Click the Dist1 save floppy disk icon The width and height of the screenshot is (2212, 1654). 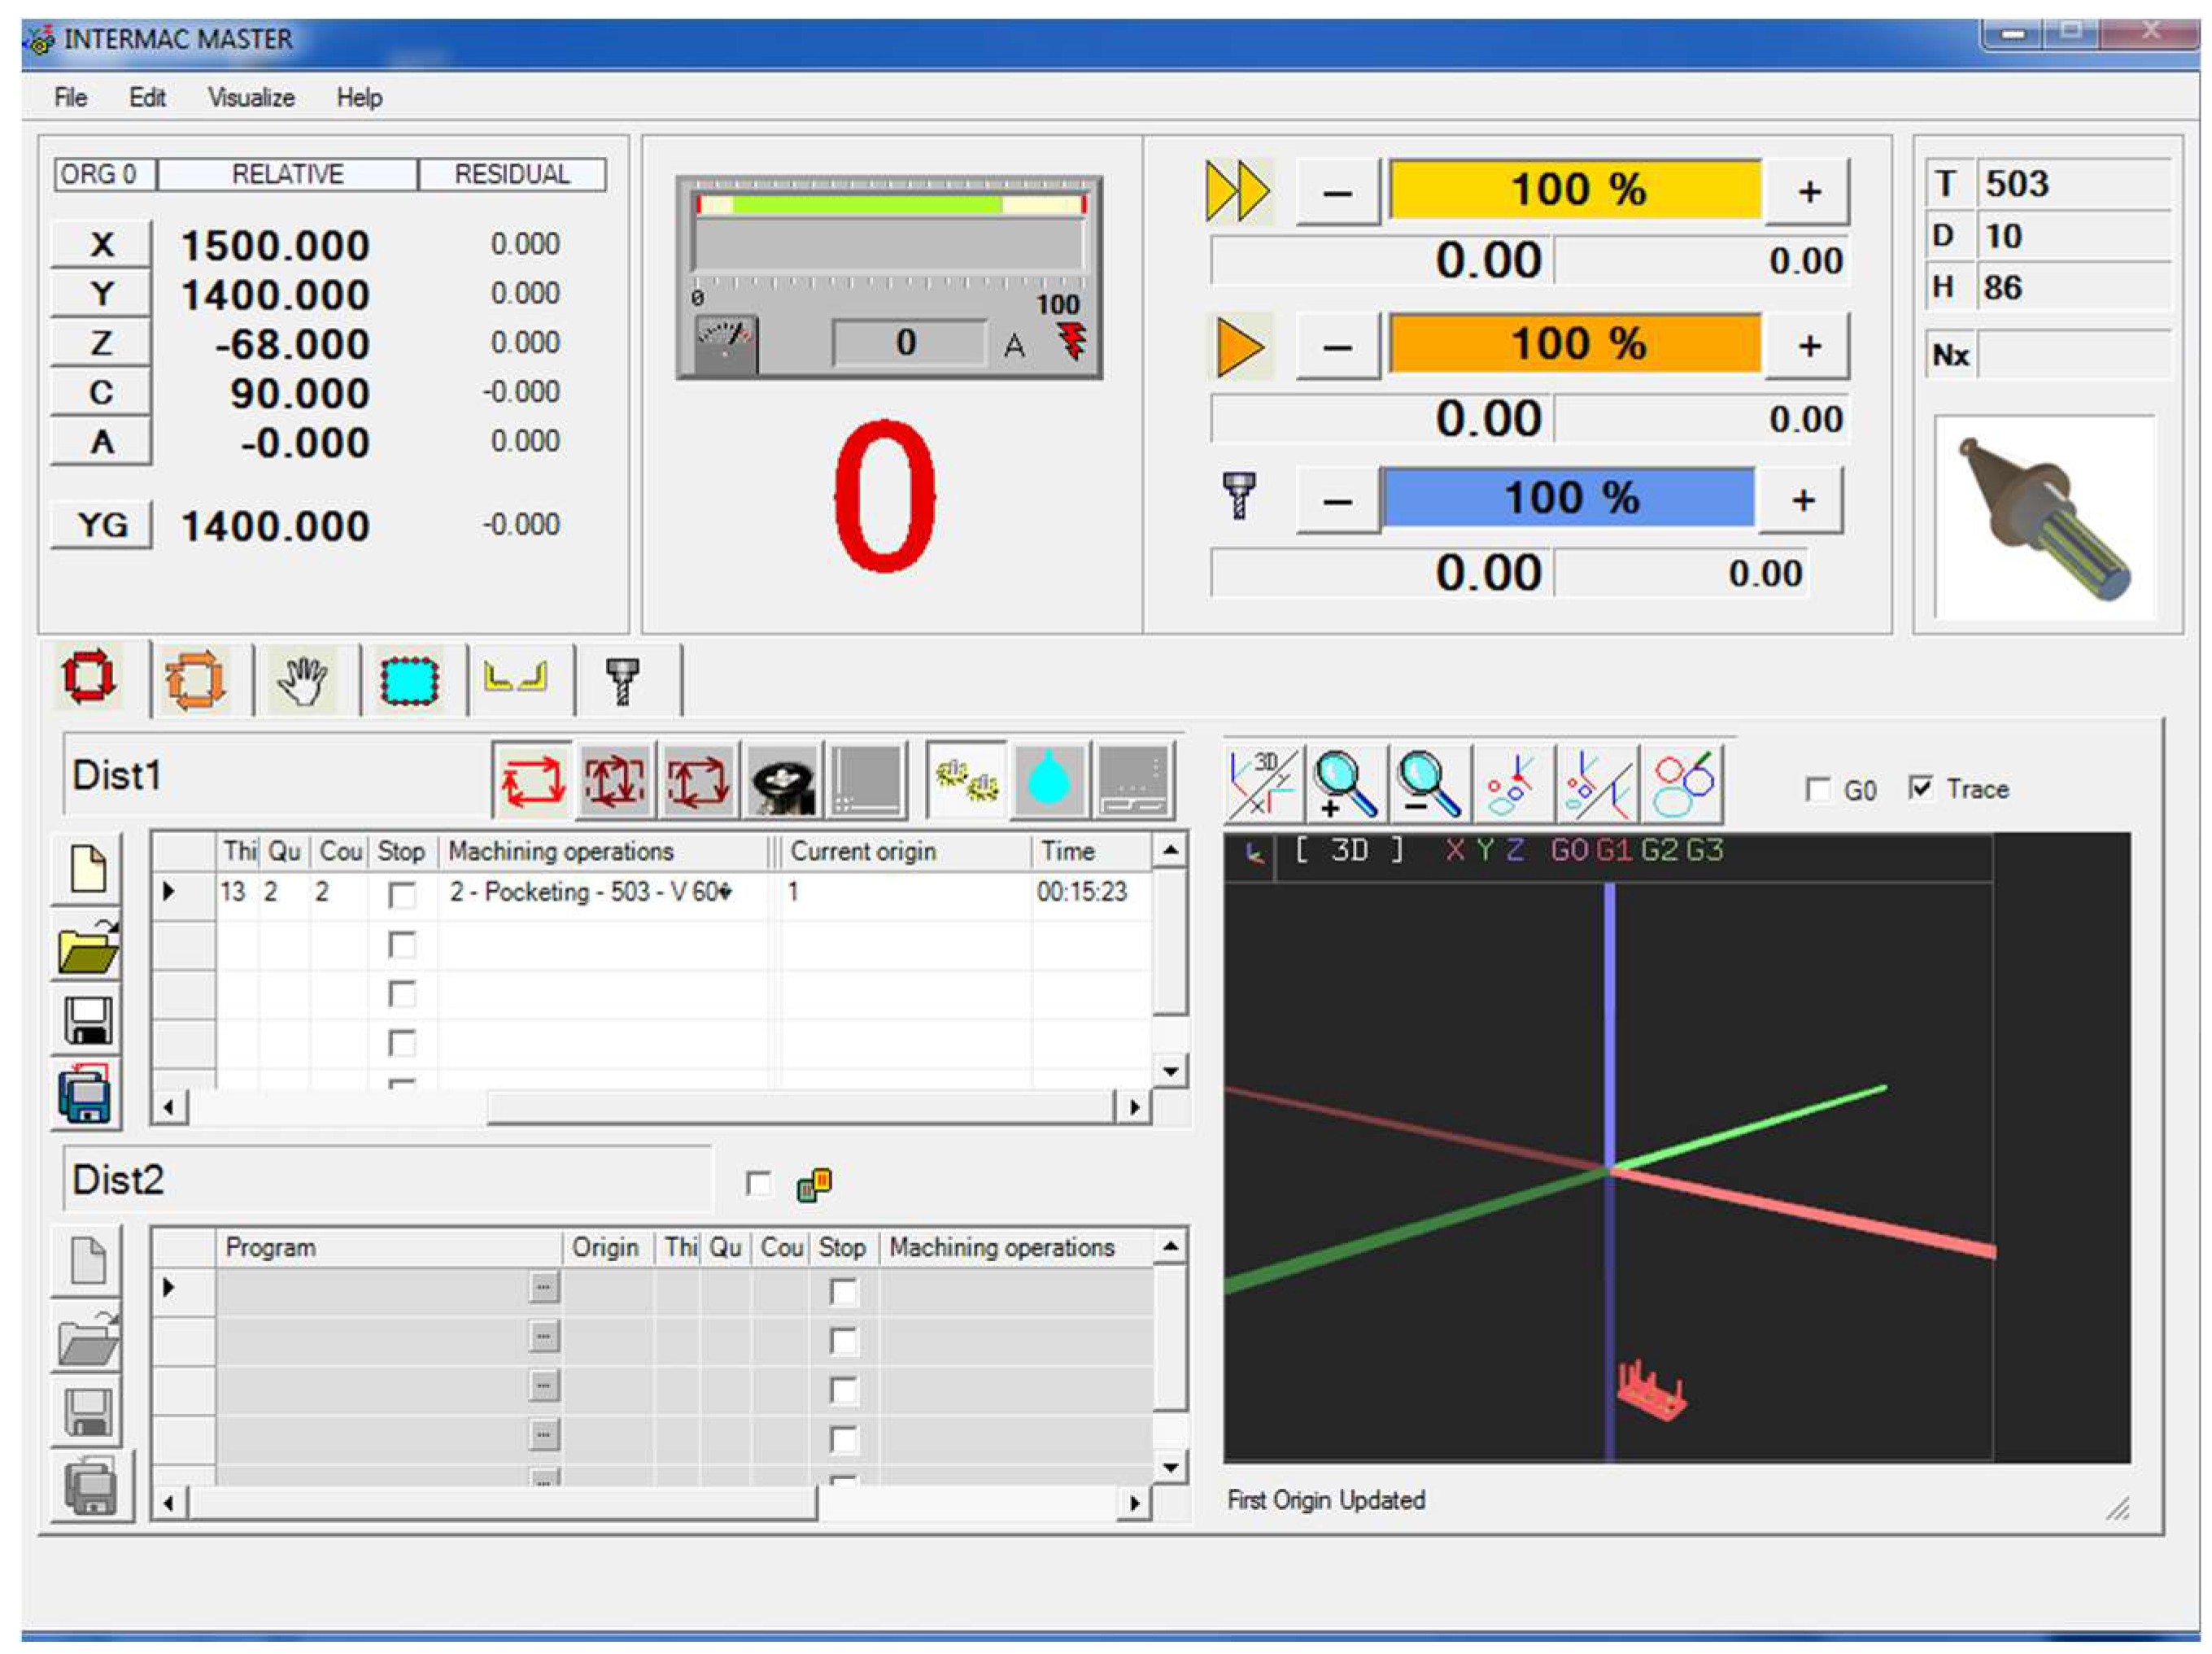88,1022
